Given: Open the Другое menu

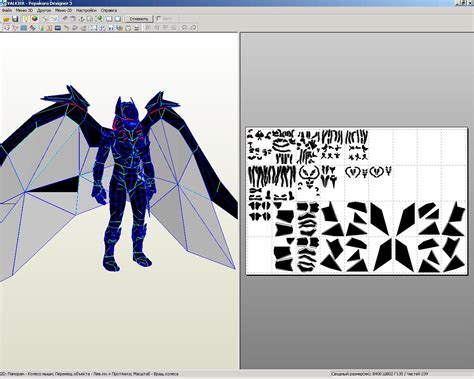Looking at the screenshot, I should pyautogui.click(x=44, y=10).
